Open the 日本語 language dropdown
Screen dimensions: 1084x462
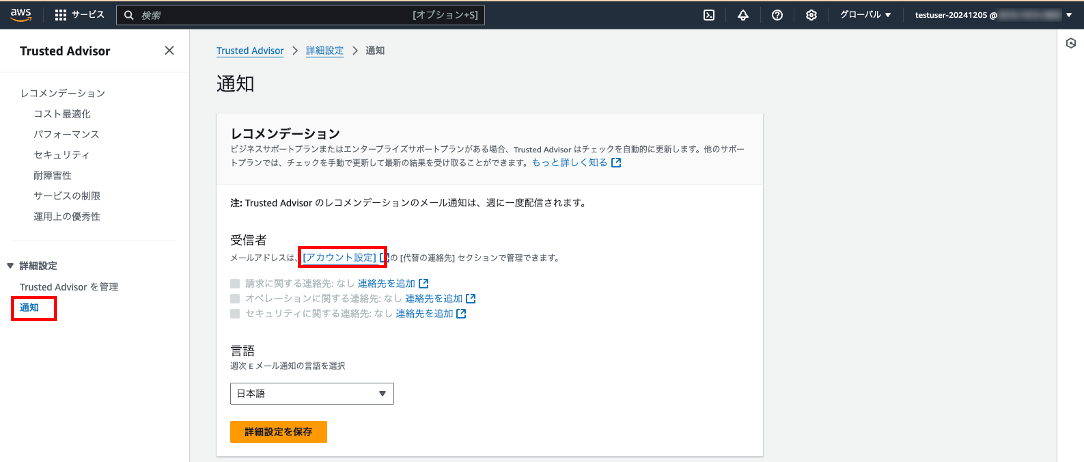coord(312,394)
